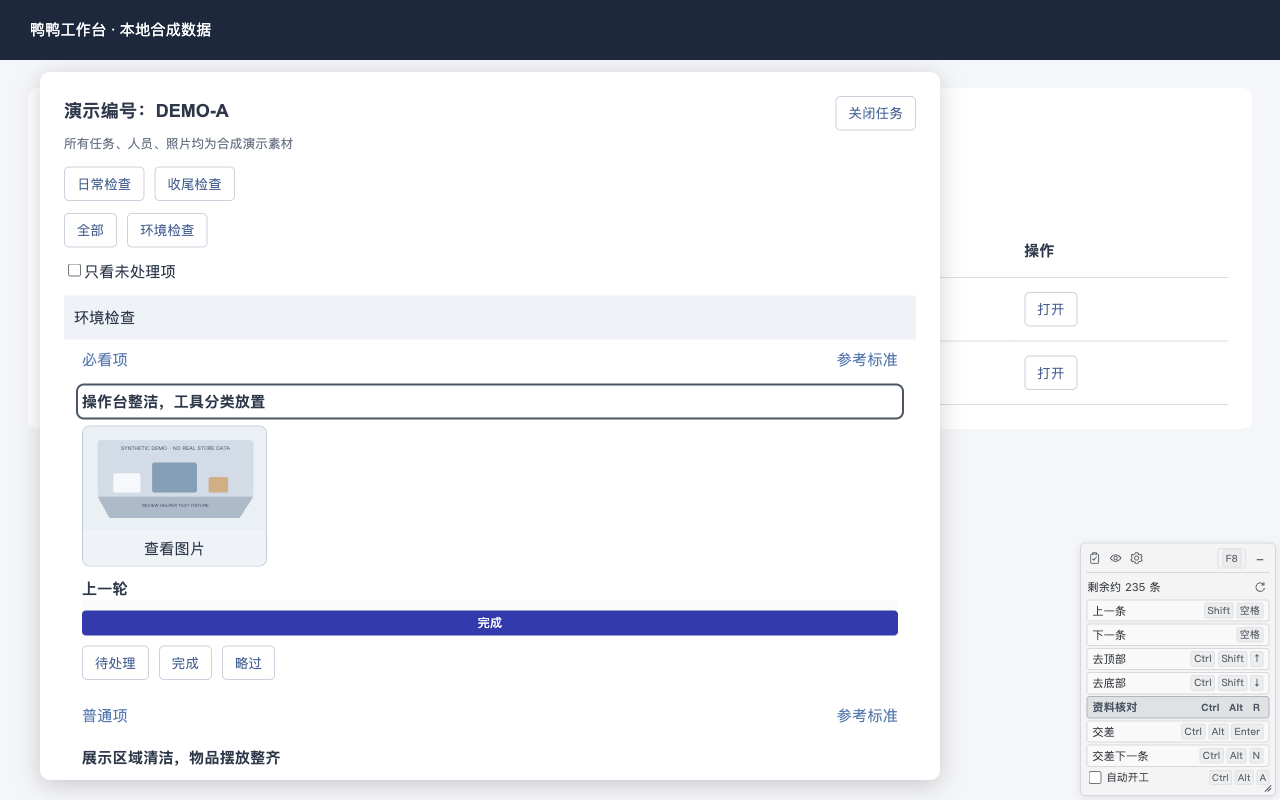Click the 展示区域清洁，物品摆放整齐 item title
This screenshot has height=800, width=1280.
click(x=181, y=758)
